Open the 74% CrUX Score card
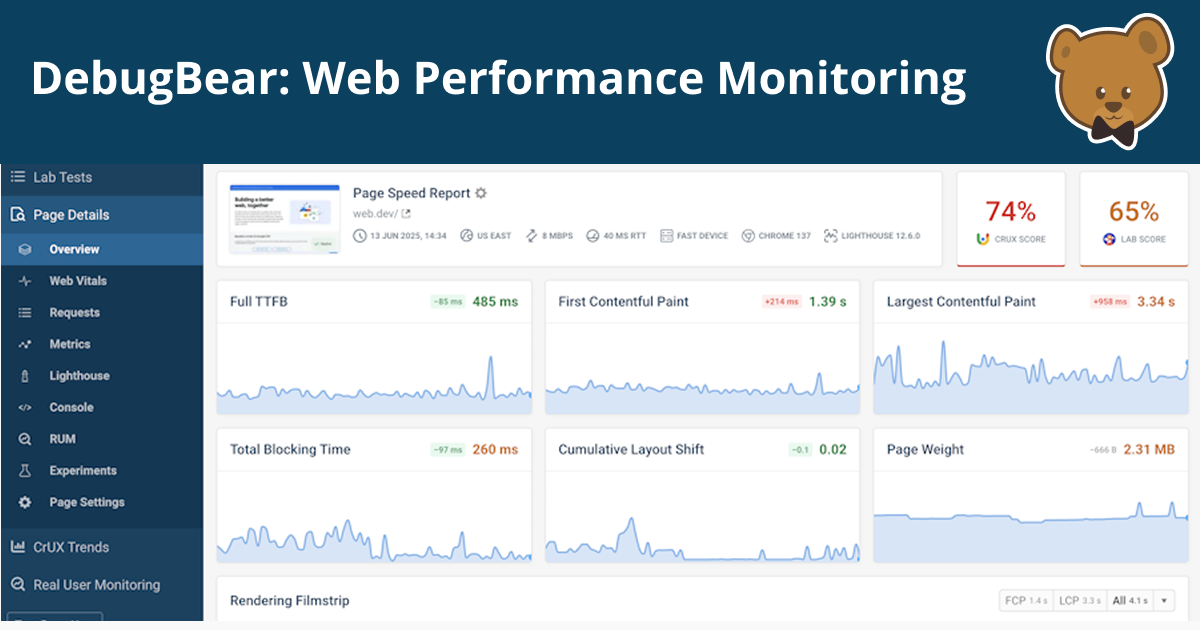This screenshot has width=1200, height=630. (1010, 220)
